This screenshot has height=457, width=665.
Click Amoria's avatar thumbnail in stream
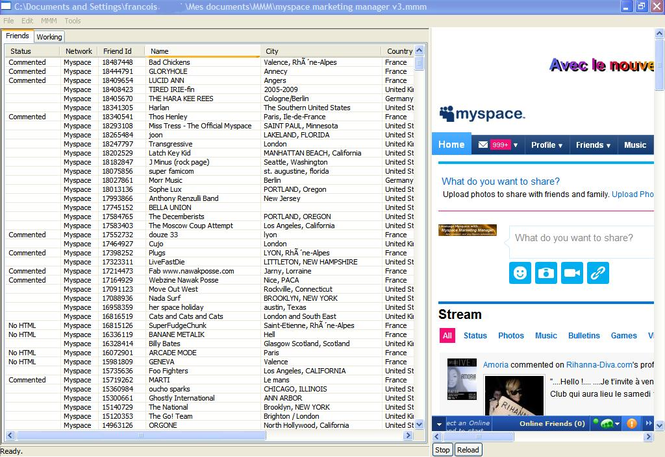[x=462, y=379]
